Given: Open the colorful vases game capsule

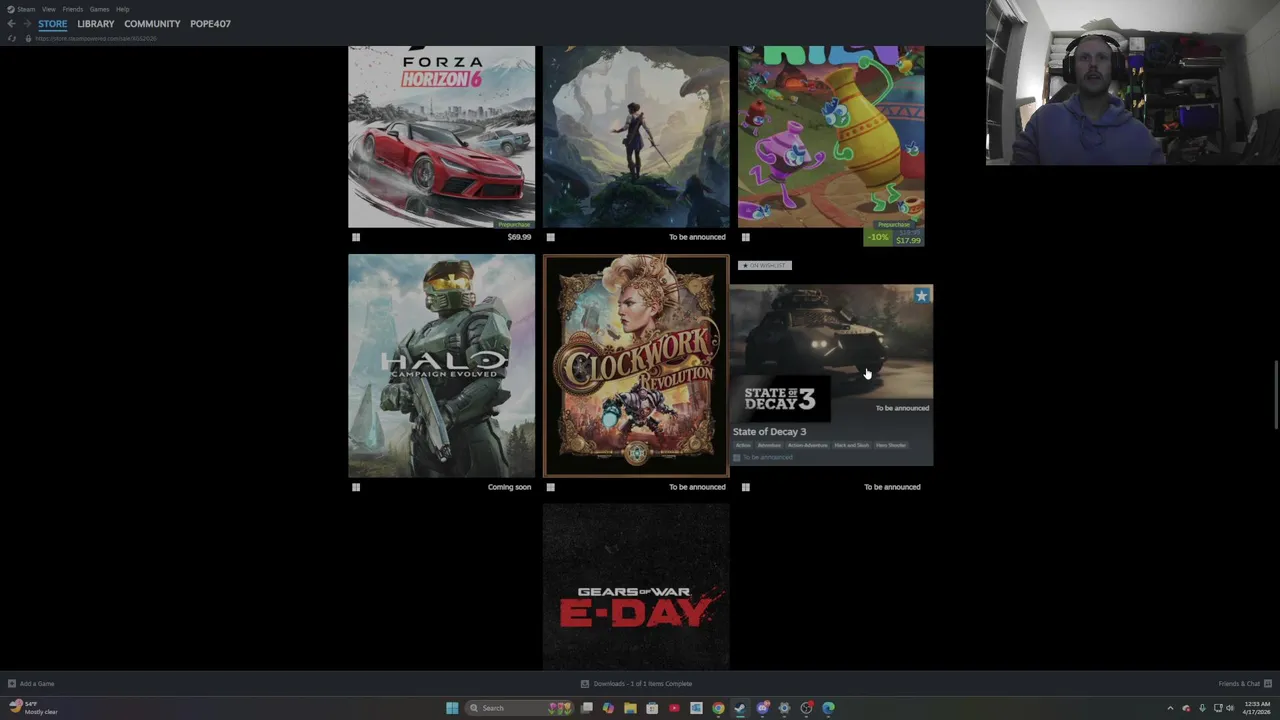Looking at the screenshot, I should pyautogui.click(x=831, y=137).
